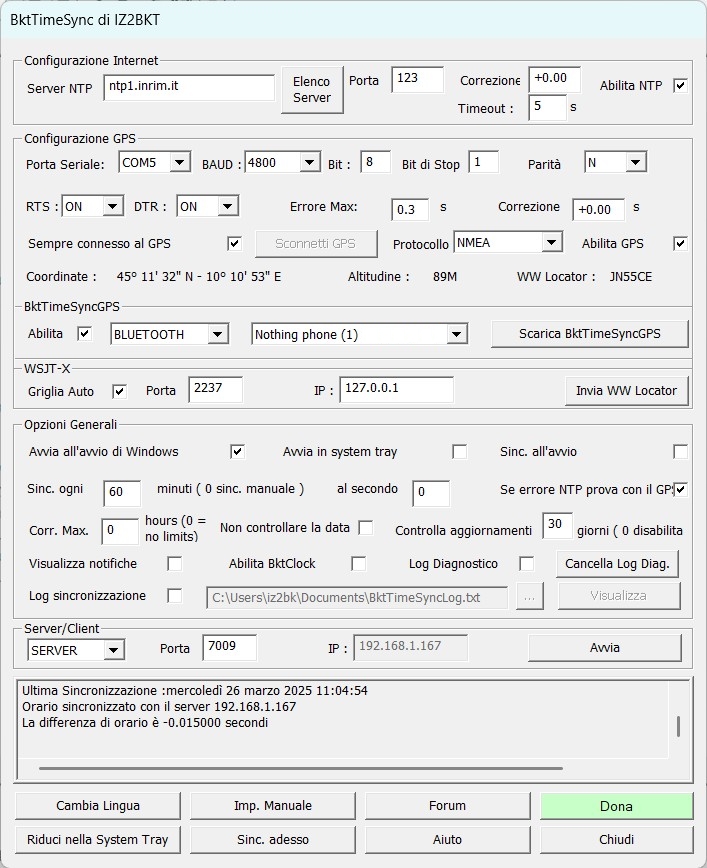
Task: Open Aiuto help button
Action: tap(447, 840)
